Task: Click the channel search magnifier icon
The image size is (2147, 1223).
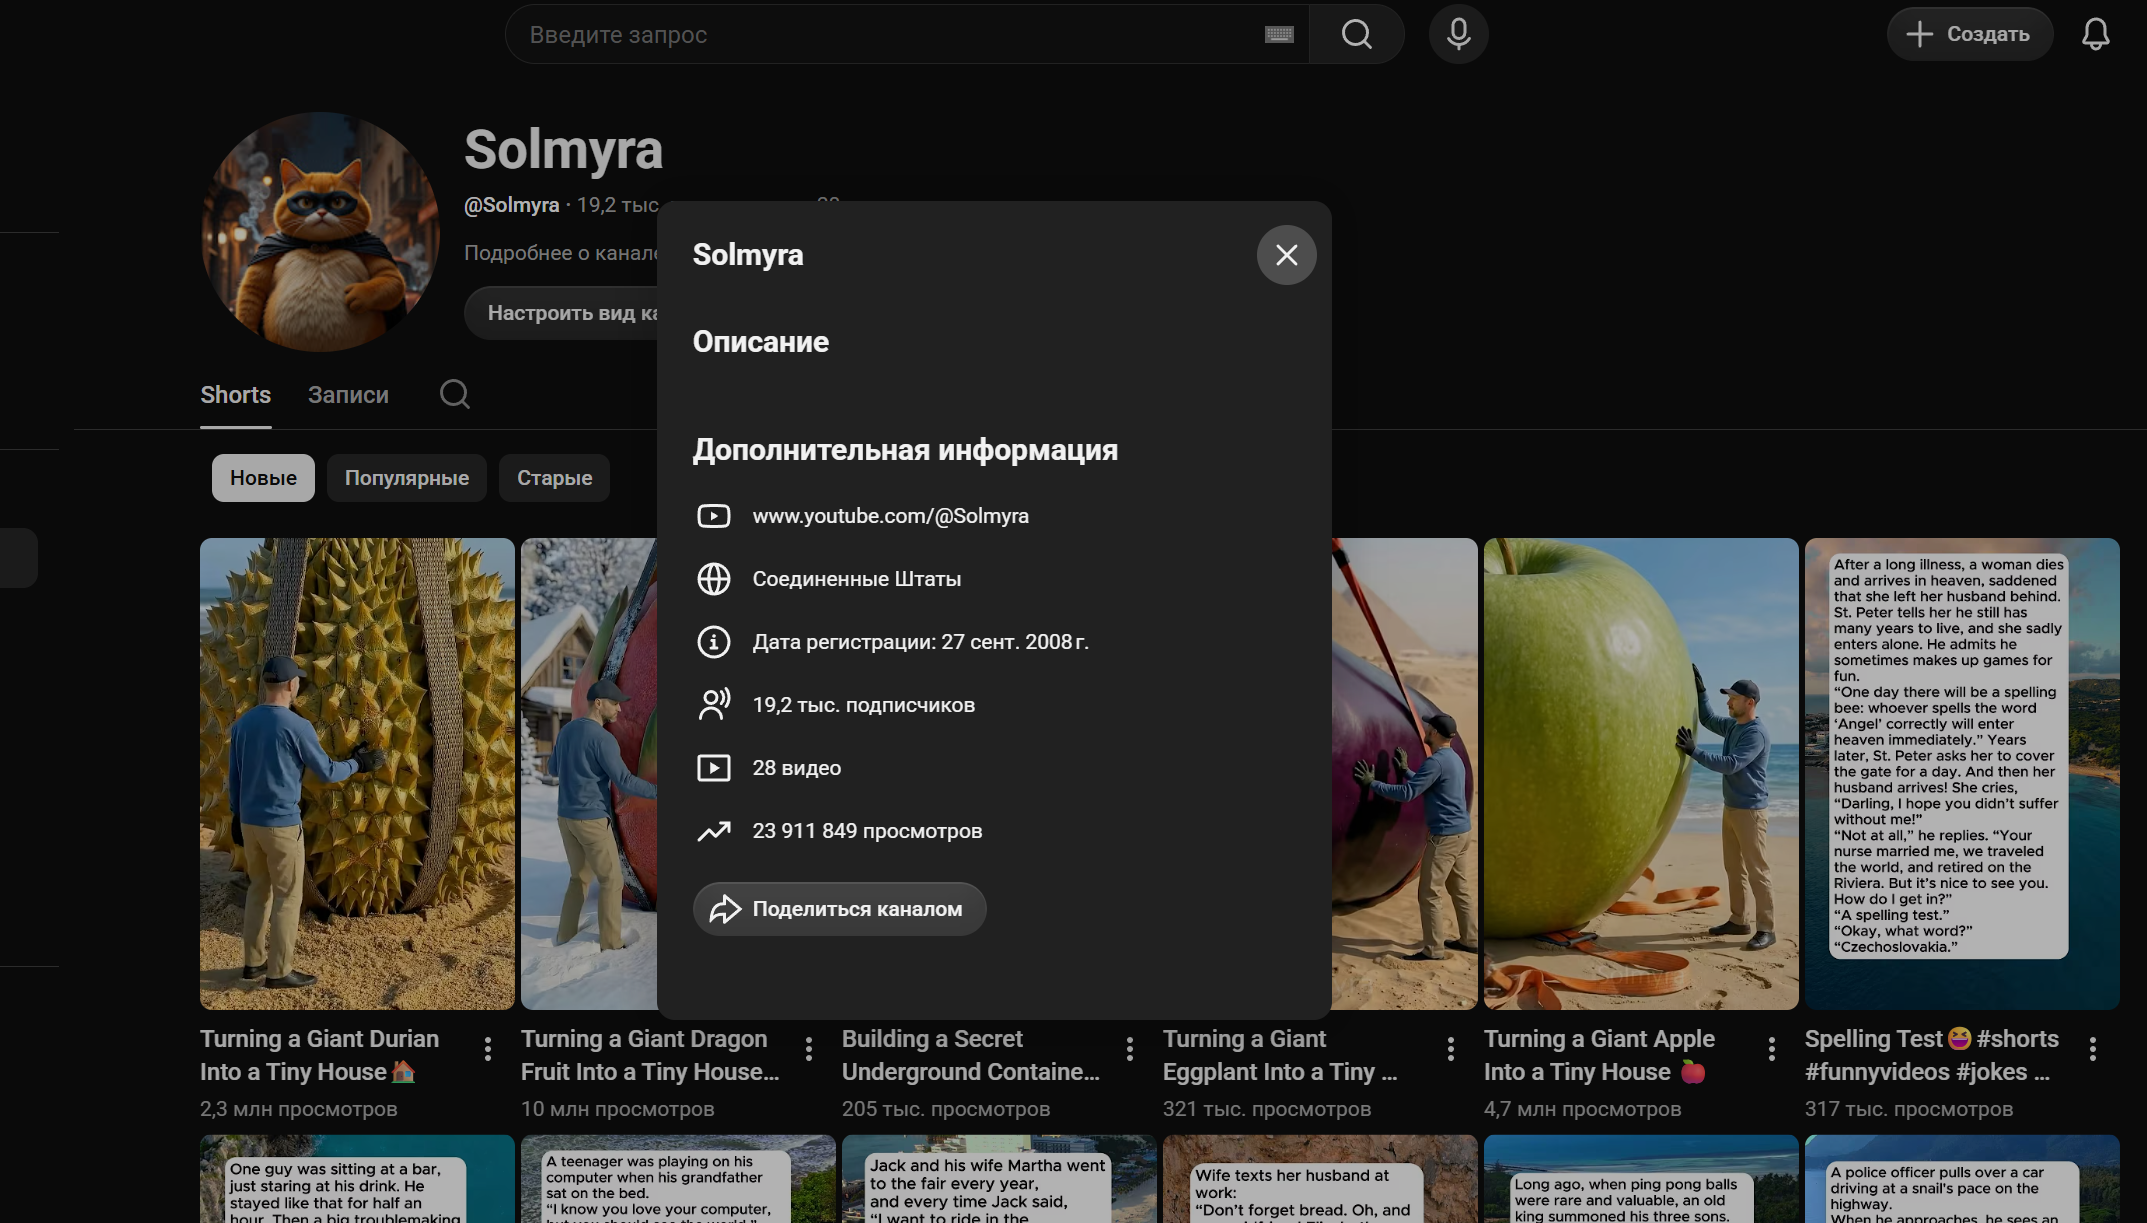Action: pyautogui.click(x=455, y=394)
